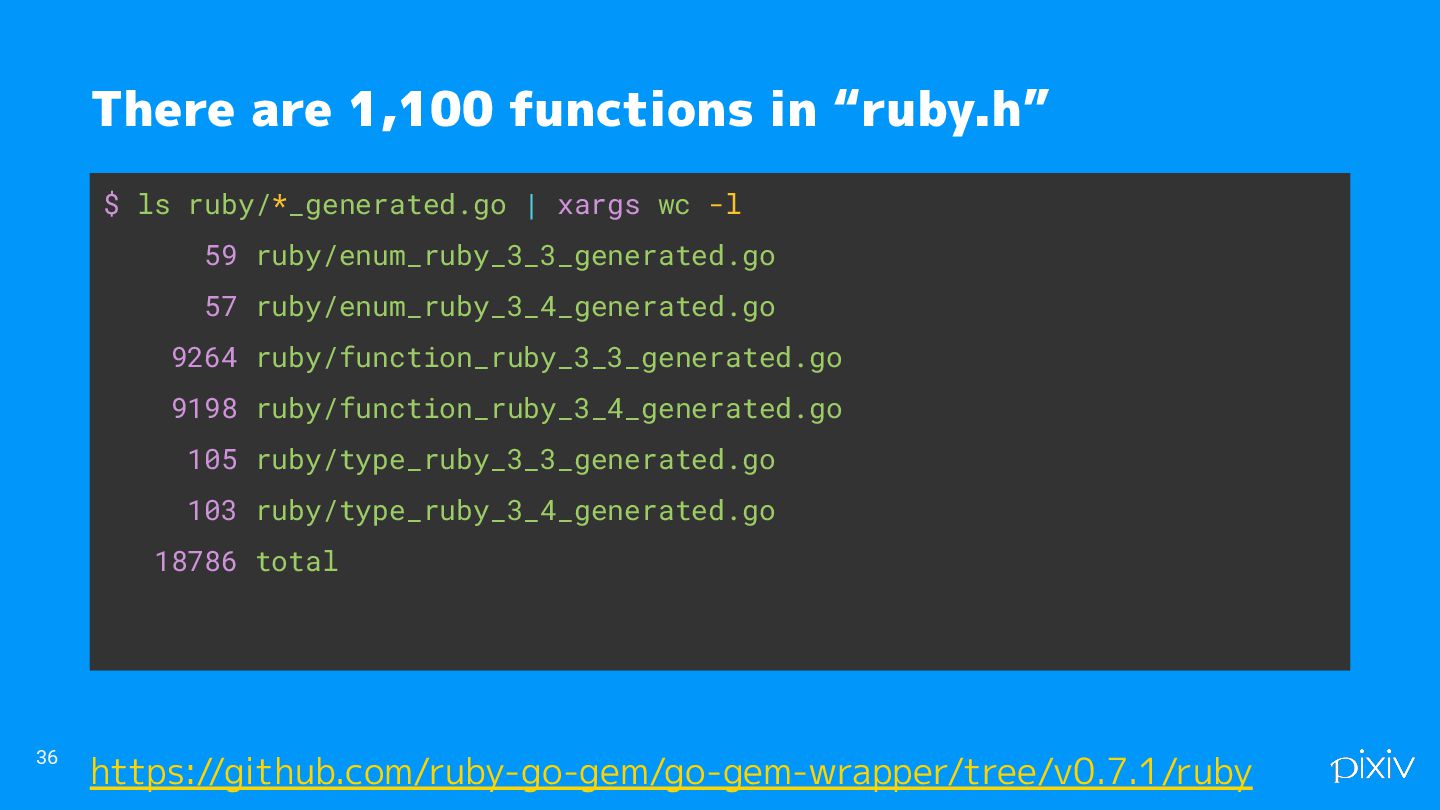Click the total count 18786

point(195,562)
